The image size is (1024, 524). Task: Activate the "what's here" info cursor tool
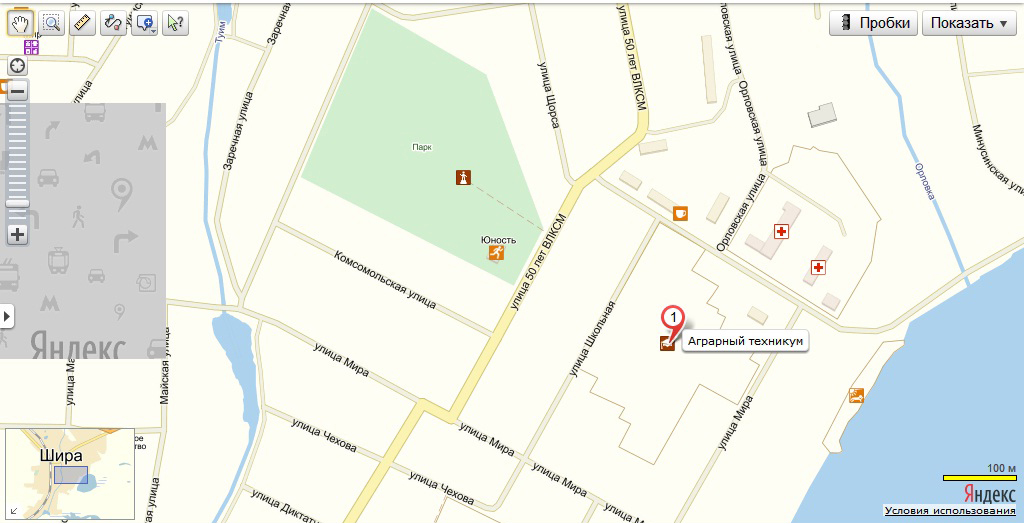tap(176, 24)
